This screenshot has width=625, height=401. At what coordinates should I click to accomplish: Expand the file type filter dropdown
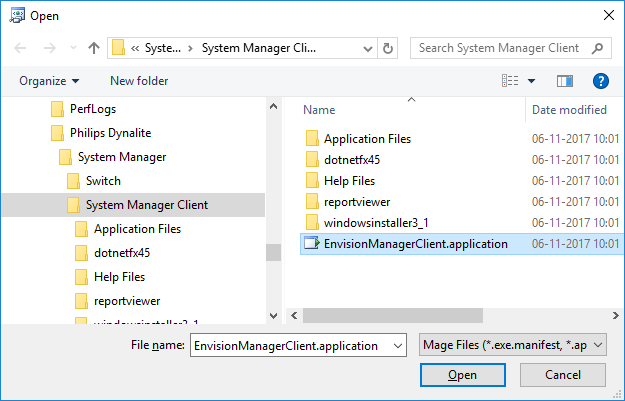click(512, 345)
